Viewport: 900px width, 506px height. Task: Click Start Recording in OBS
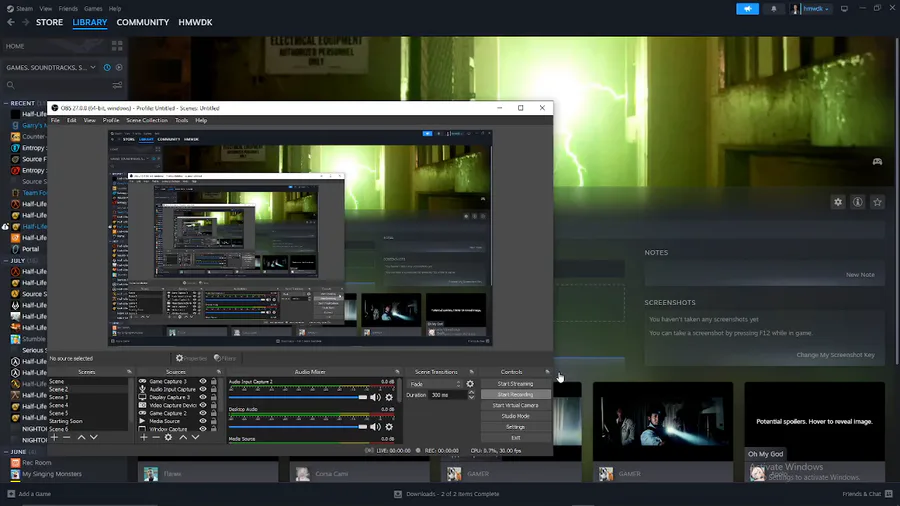(x=515, y=395)
